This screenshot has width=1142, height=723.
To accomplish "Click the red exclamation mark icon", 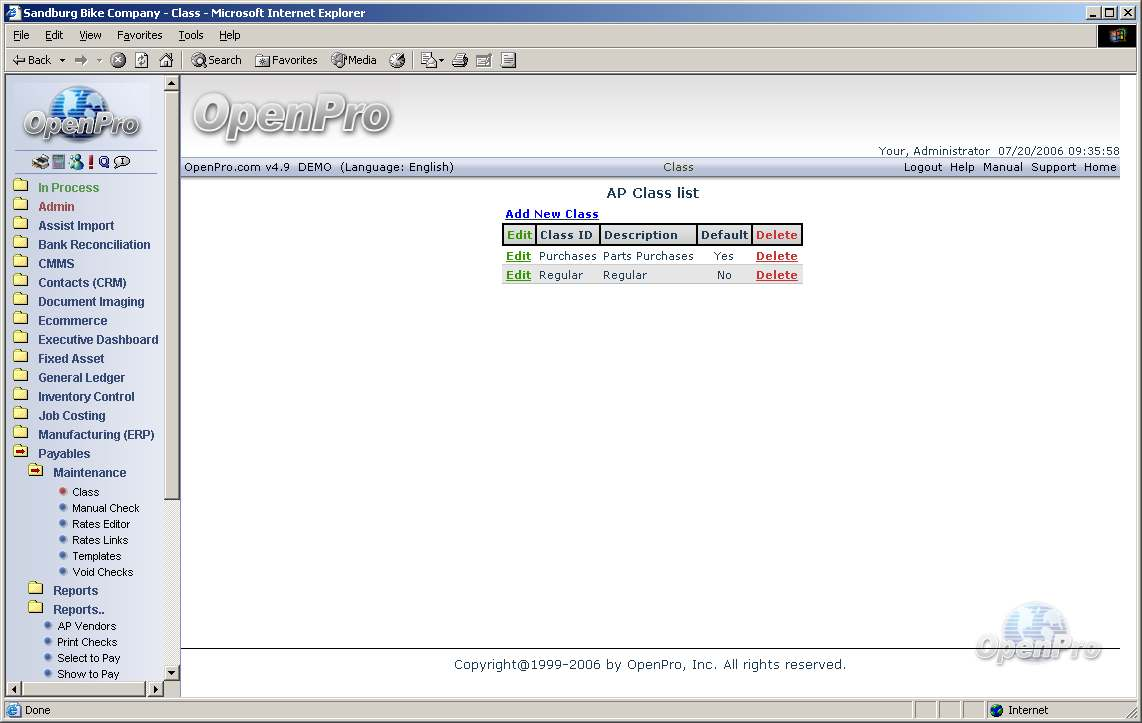I will 91,162.
